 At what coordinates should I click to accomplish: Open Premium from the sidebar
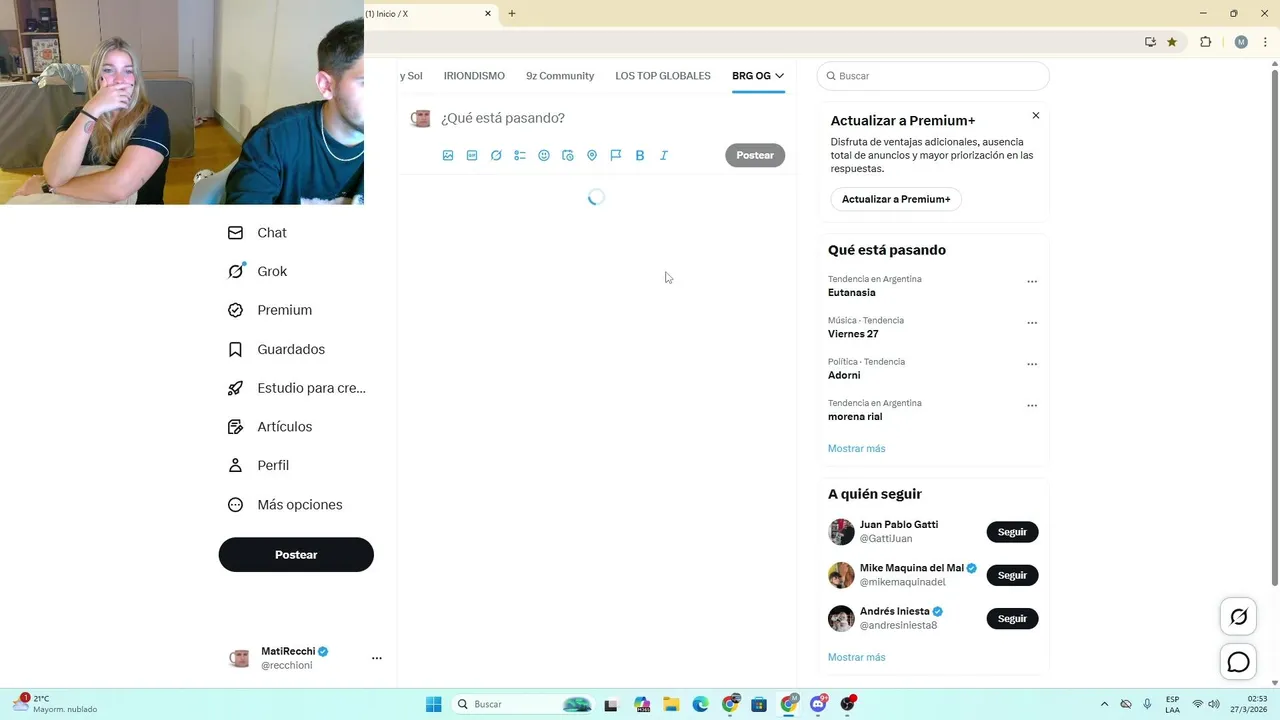270,310
